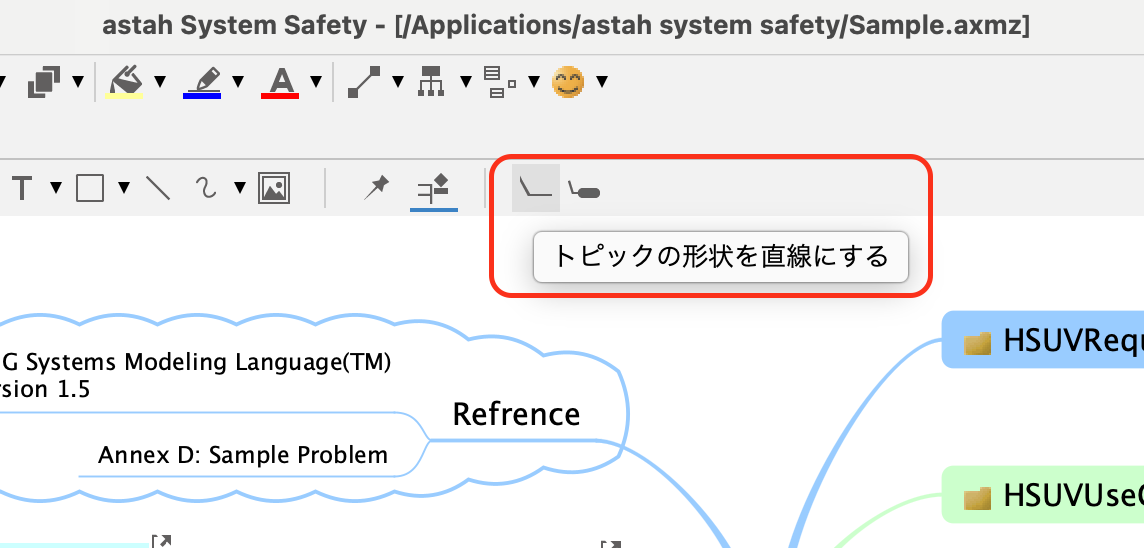Select the Annex D: Sample Problem topic
Screen dimensions: 1144x548
click(243, 456)
